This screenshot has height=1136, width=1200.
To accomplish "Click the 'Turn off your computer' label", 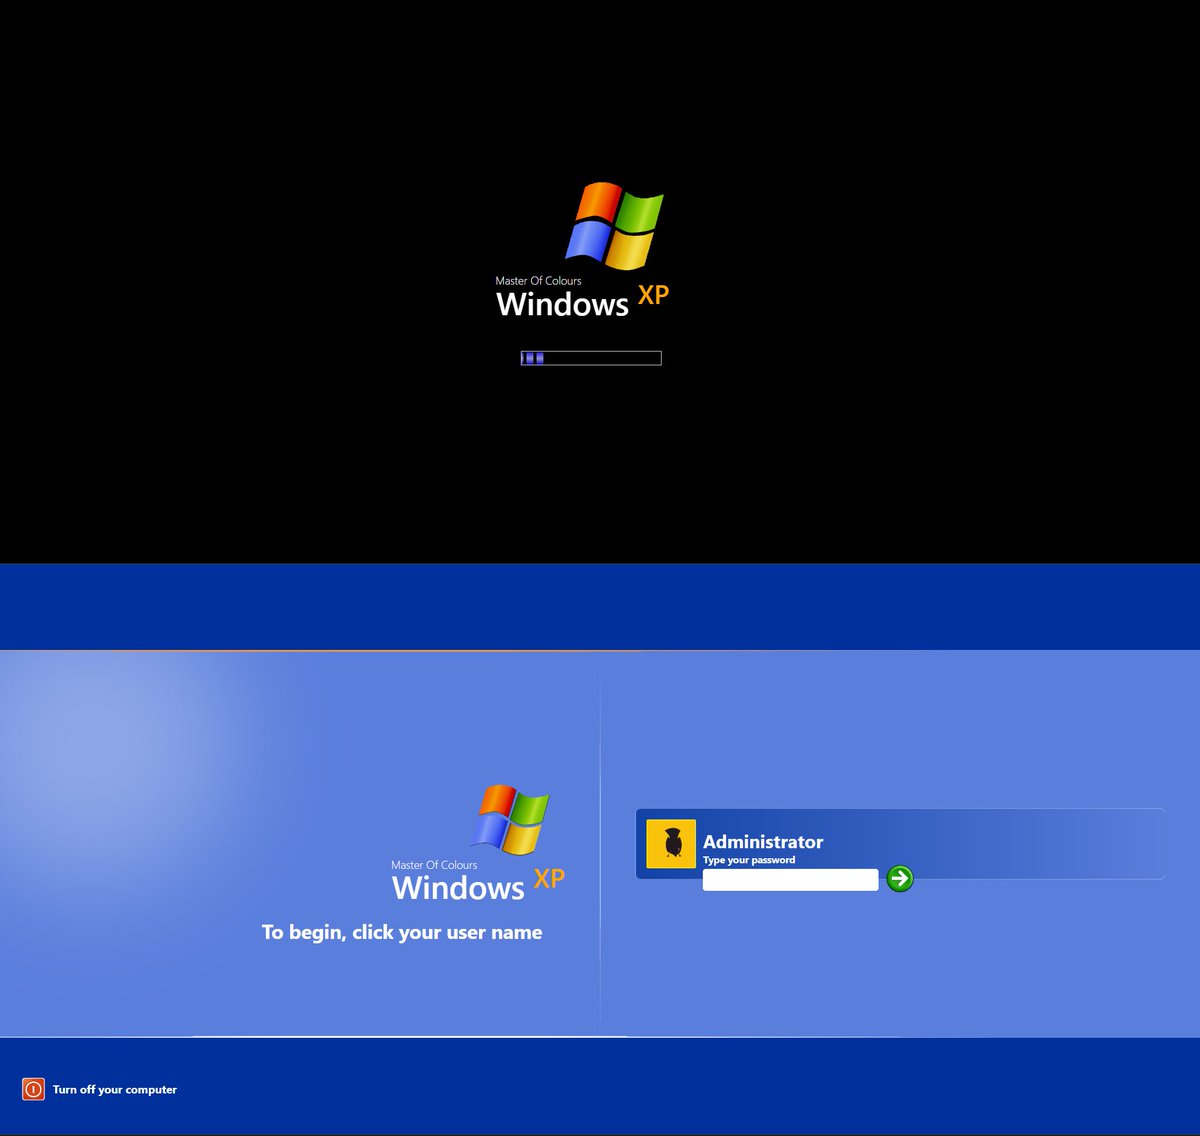I will (x=115, y=1090).
